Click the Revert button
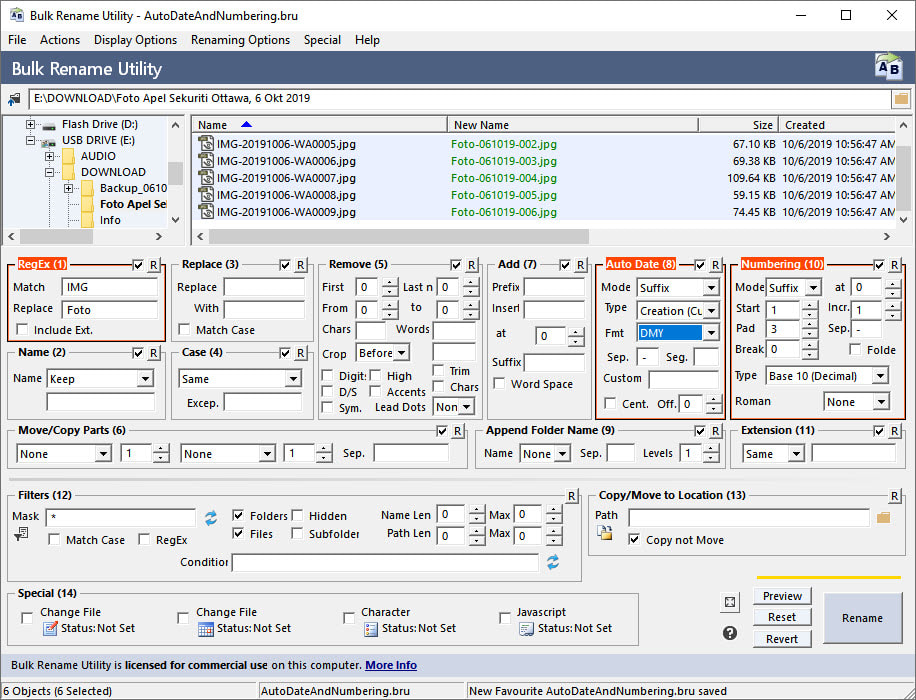Image resolution: width=916 pixels, height=700 pixels. click(782, 639)
